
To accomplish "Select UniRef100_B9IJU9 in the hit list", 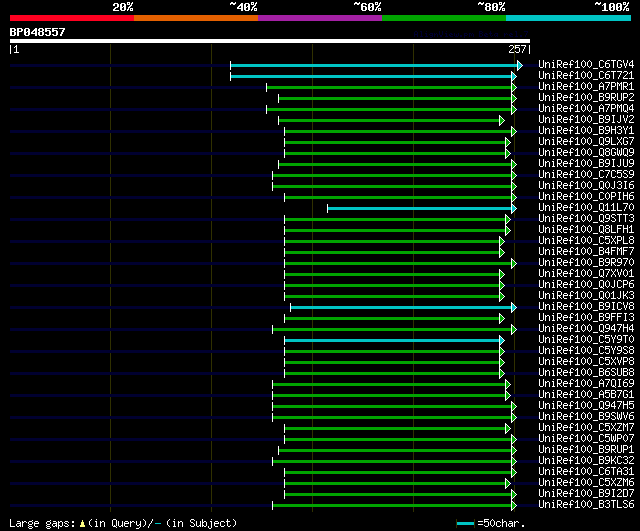I will click(x=586, y=164).
